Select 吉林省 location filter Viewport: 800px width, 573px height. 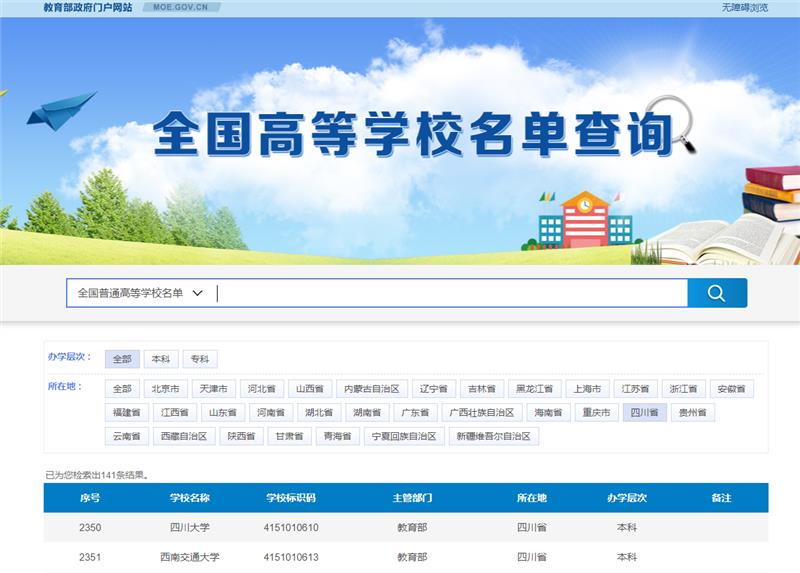(482, 389)
